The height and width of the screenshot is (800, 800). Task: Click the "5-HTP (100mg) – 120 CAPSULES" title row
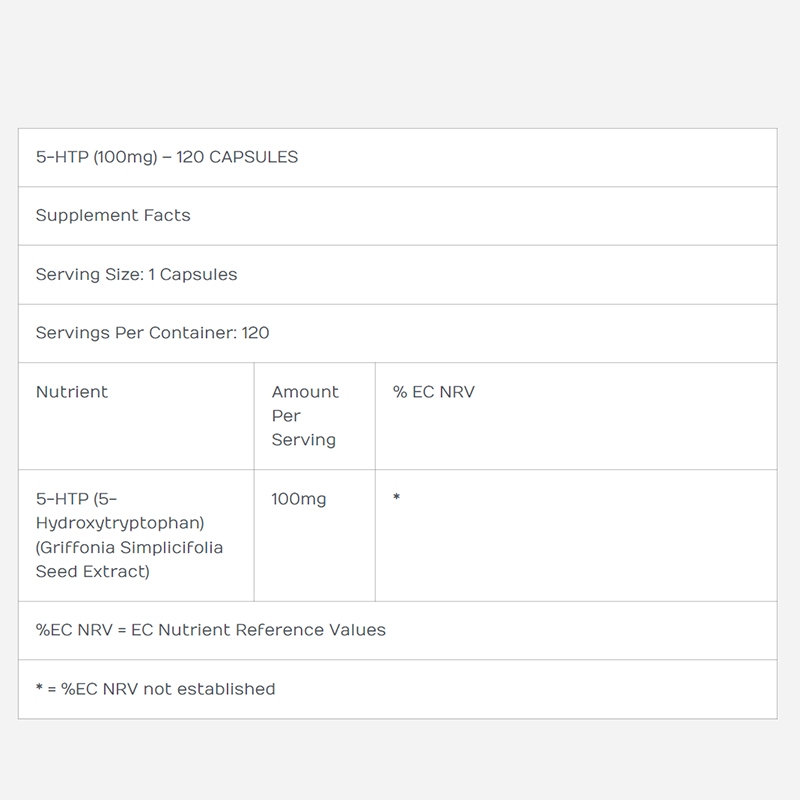point(397,158)
